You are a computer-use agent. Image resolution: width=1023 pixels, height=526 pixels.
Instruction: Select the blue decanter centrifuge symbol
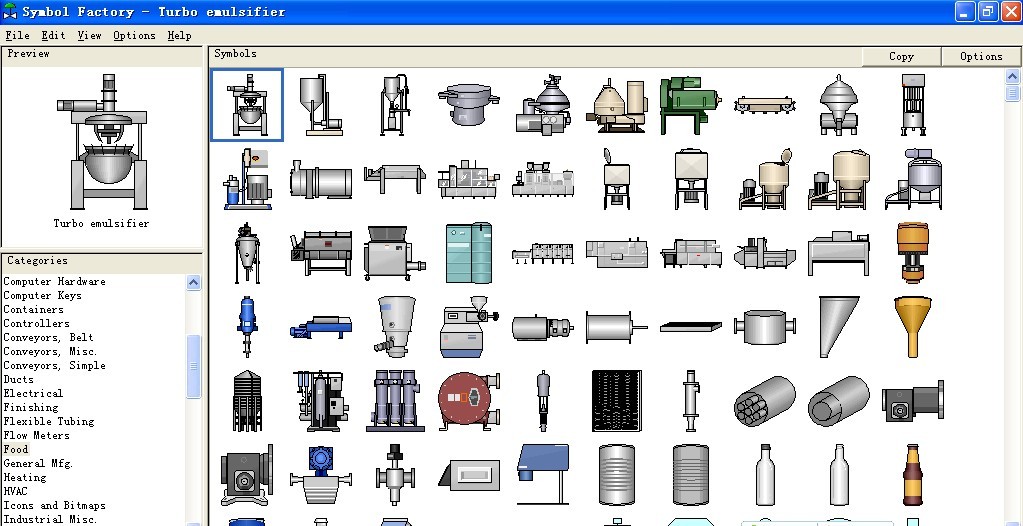coord(320,326)
